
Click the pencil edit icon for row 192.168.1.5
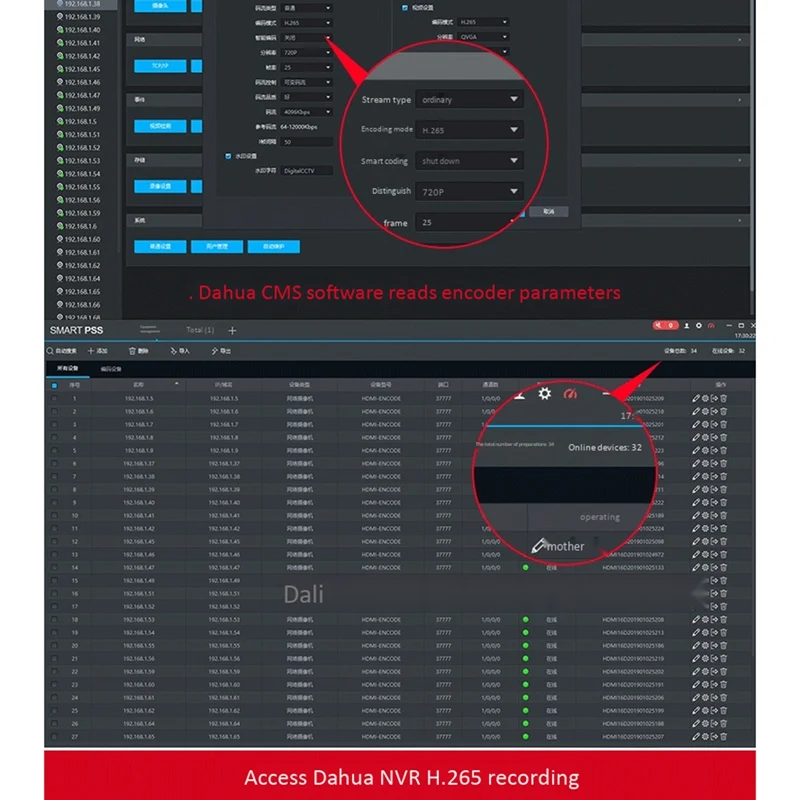pos(696,398)
